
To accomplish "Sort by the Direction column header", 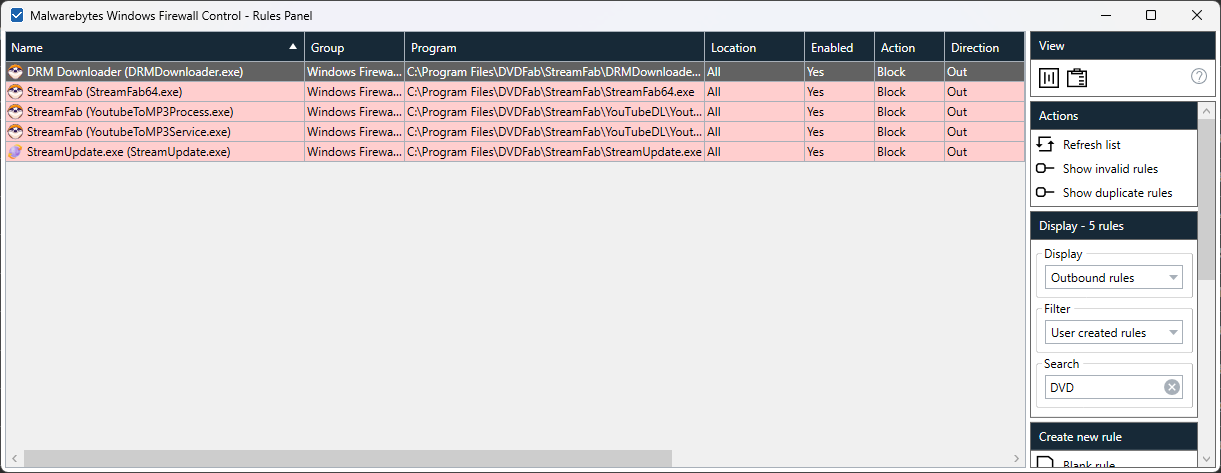I will [985, 47].
